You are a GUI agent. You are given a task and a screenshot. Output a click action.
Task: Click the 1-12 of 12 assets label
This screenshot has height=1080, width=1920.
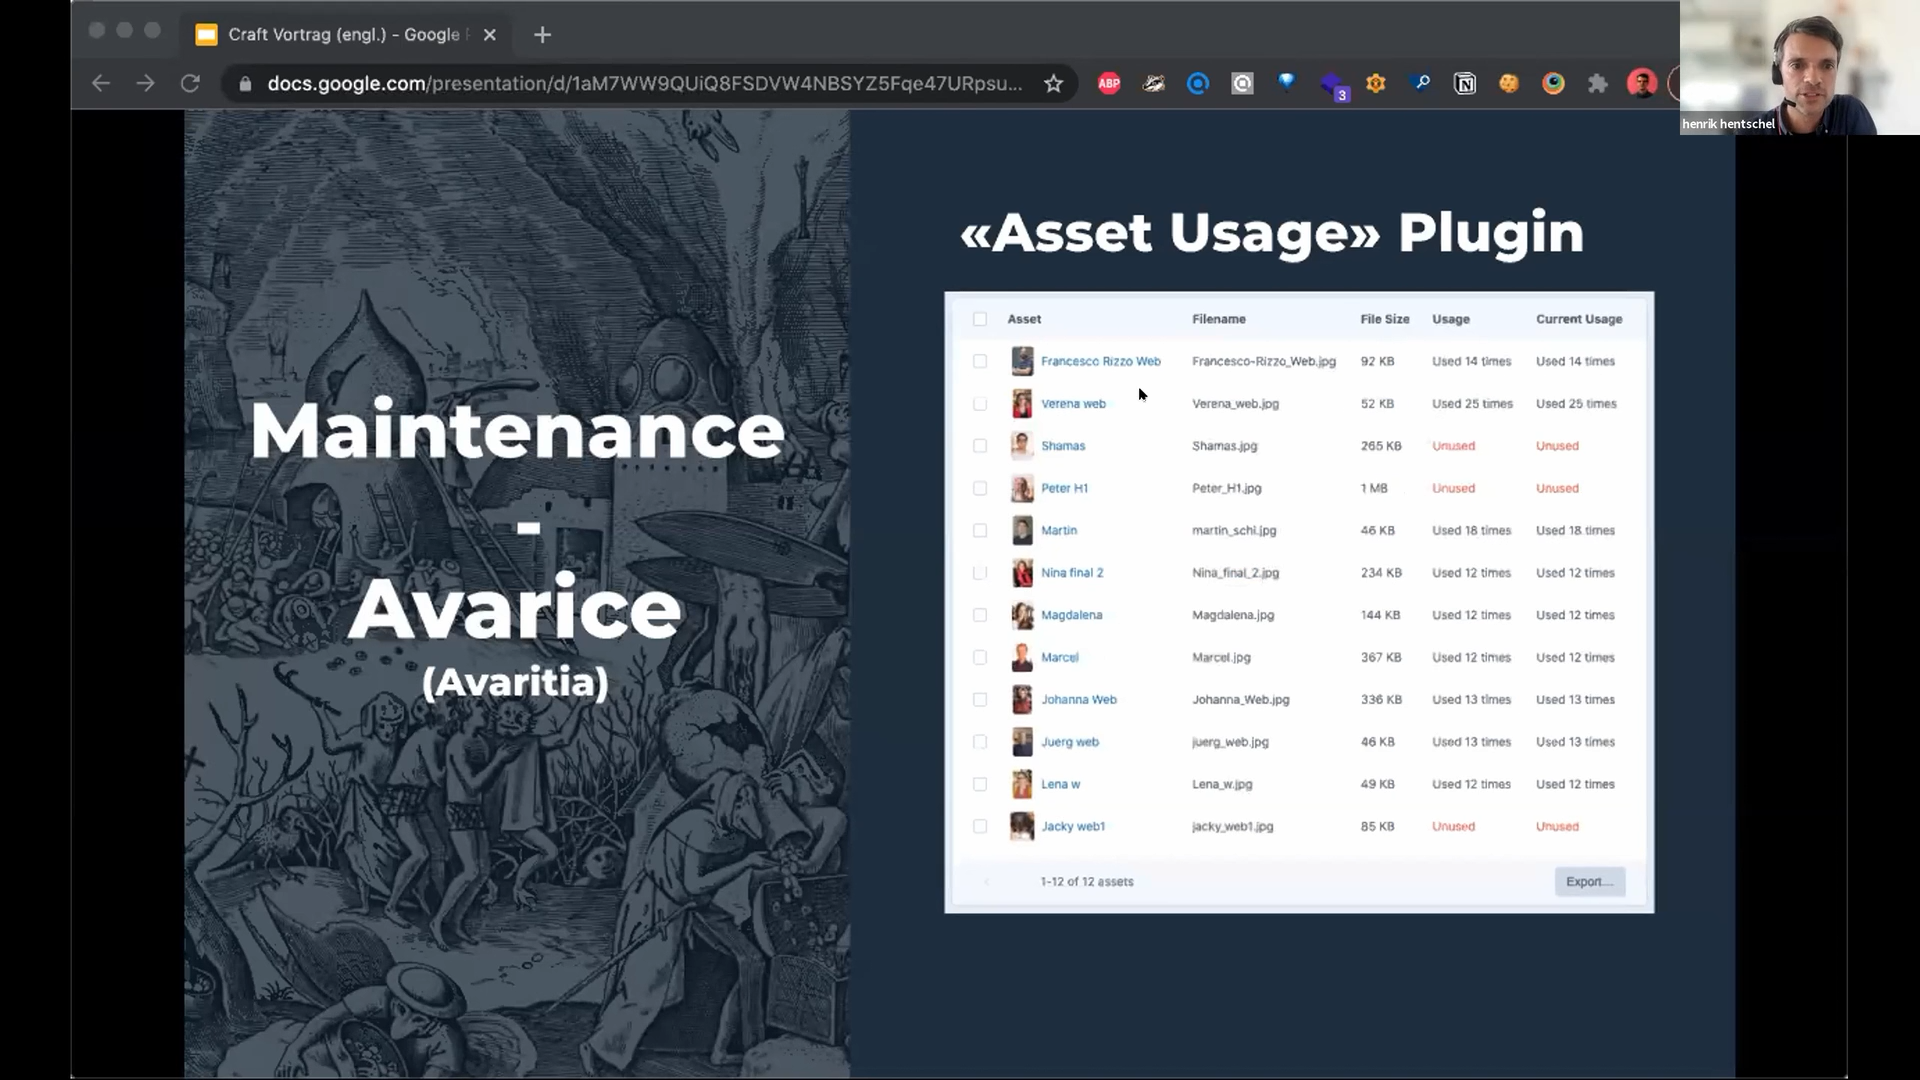1086,882
